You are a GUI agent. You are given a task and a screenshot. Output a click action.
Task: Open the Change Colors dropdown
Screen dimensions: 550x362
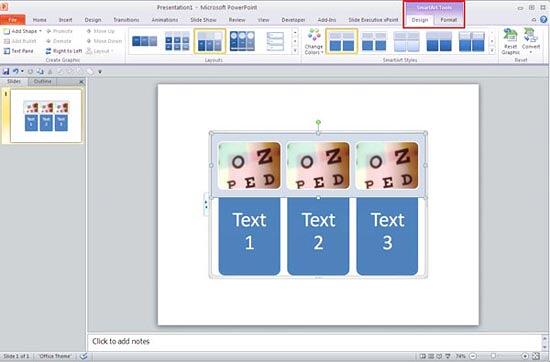pyautogui.click(x=314, y=42)
